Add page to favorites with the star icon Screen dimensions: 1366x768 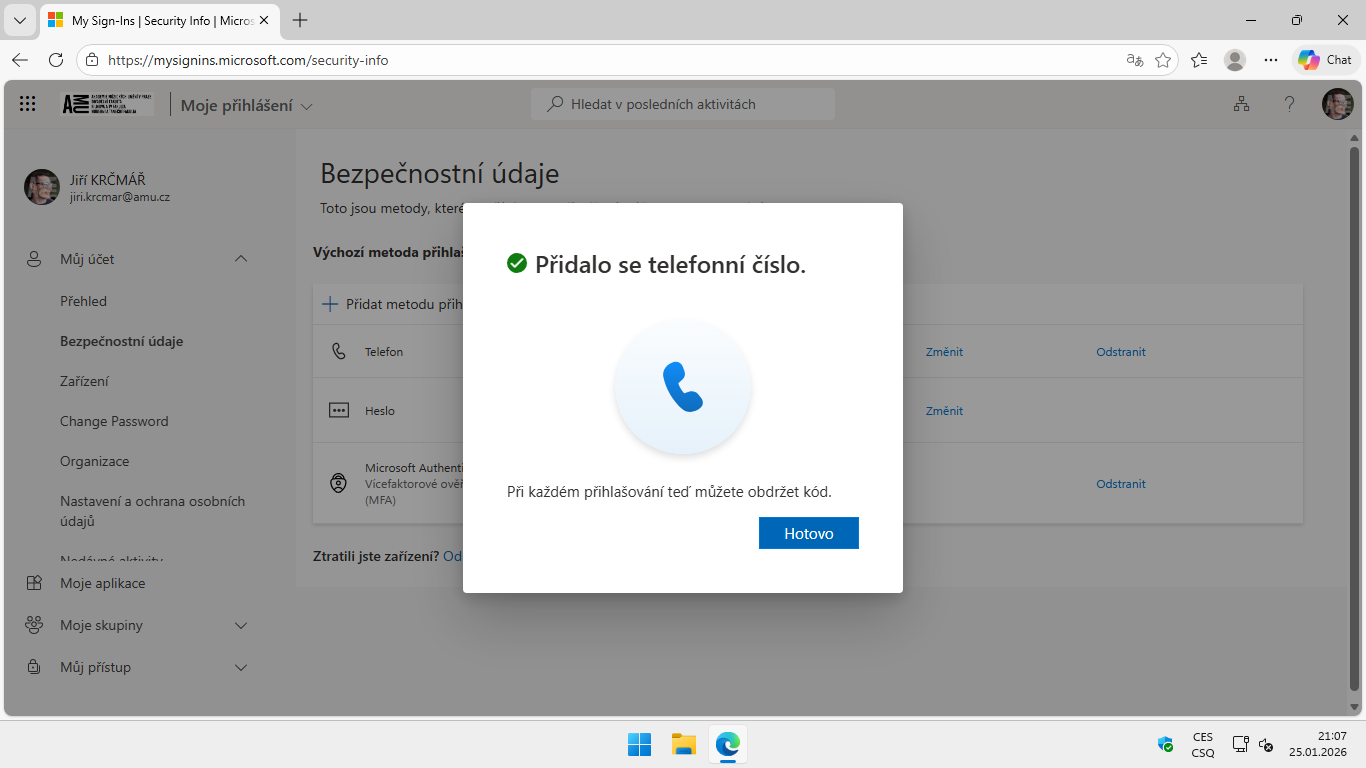click(1163, 60)
